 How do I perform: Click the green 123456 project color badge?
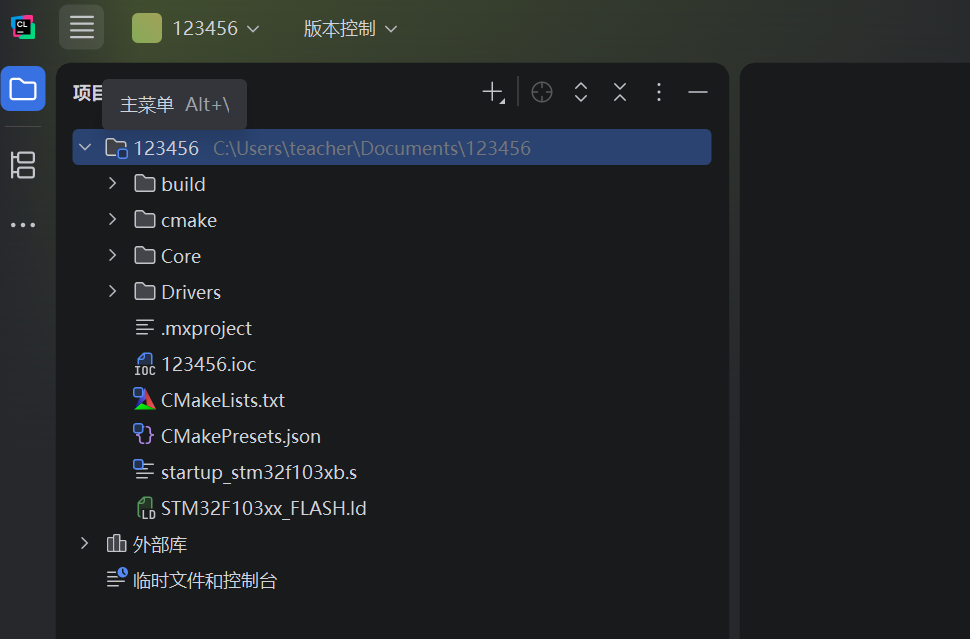coord(147,28)
